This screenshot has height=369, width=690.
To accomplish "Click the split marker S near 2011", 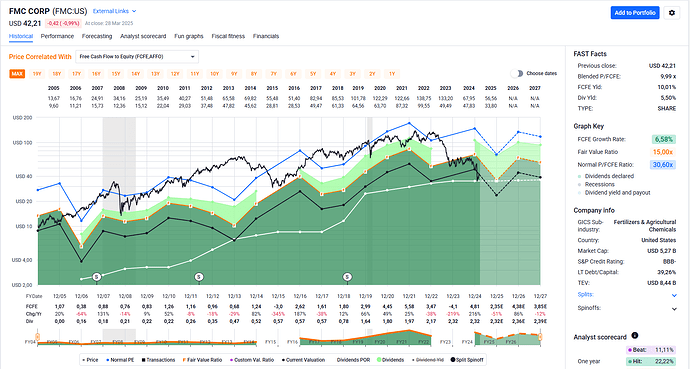I will tap(199, 277).
